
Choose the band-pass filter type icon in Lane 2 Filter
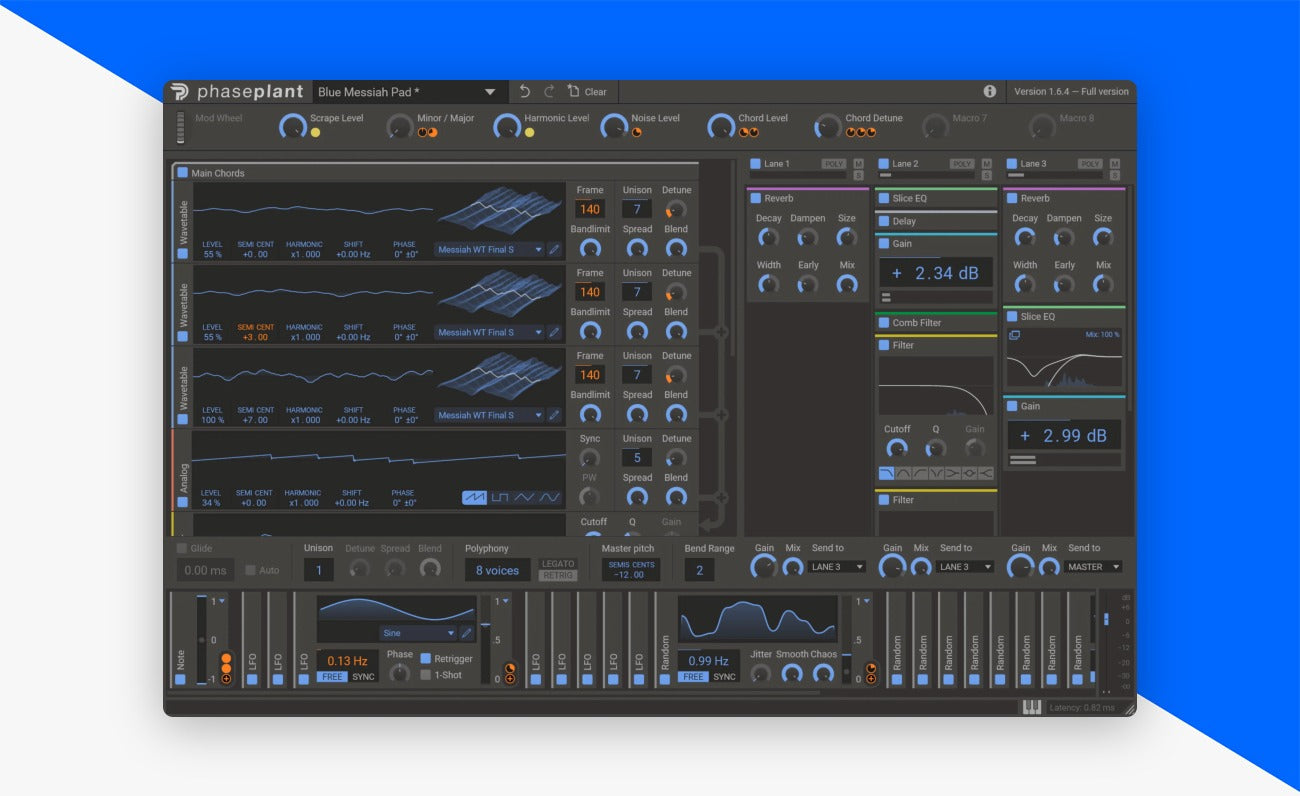pos(903,473)
